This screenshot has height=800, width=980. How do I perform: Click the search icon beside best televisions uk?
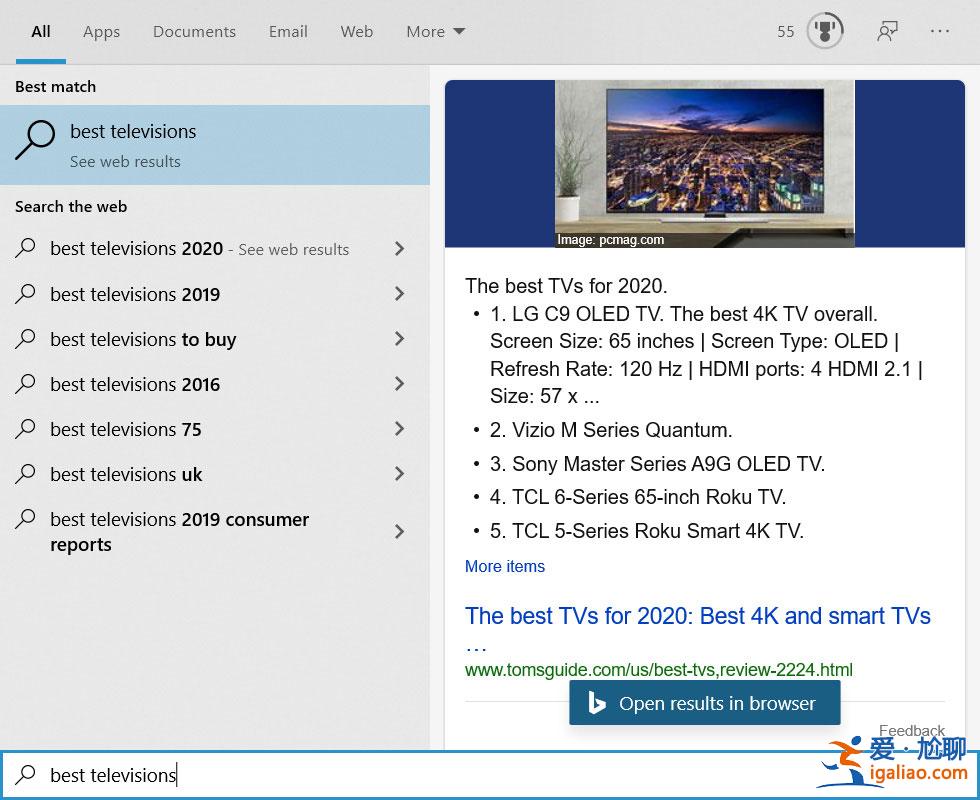(27, 474)
